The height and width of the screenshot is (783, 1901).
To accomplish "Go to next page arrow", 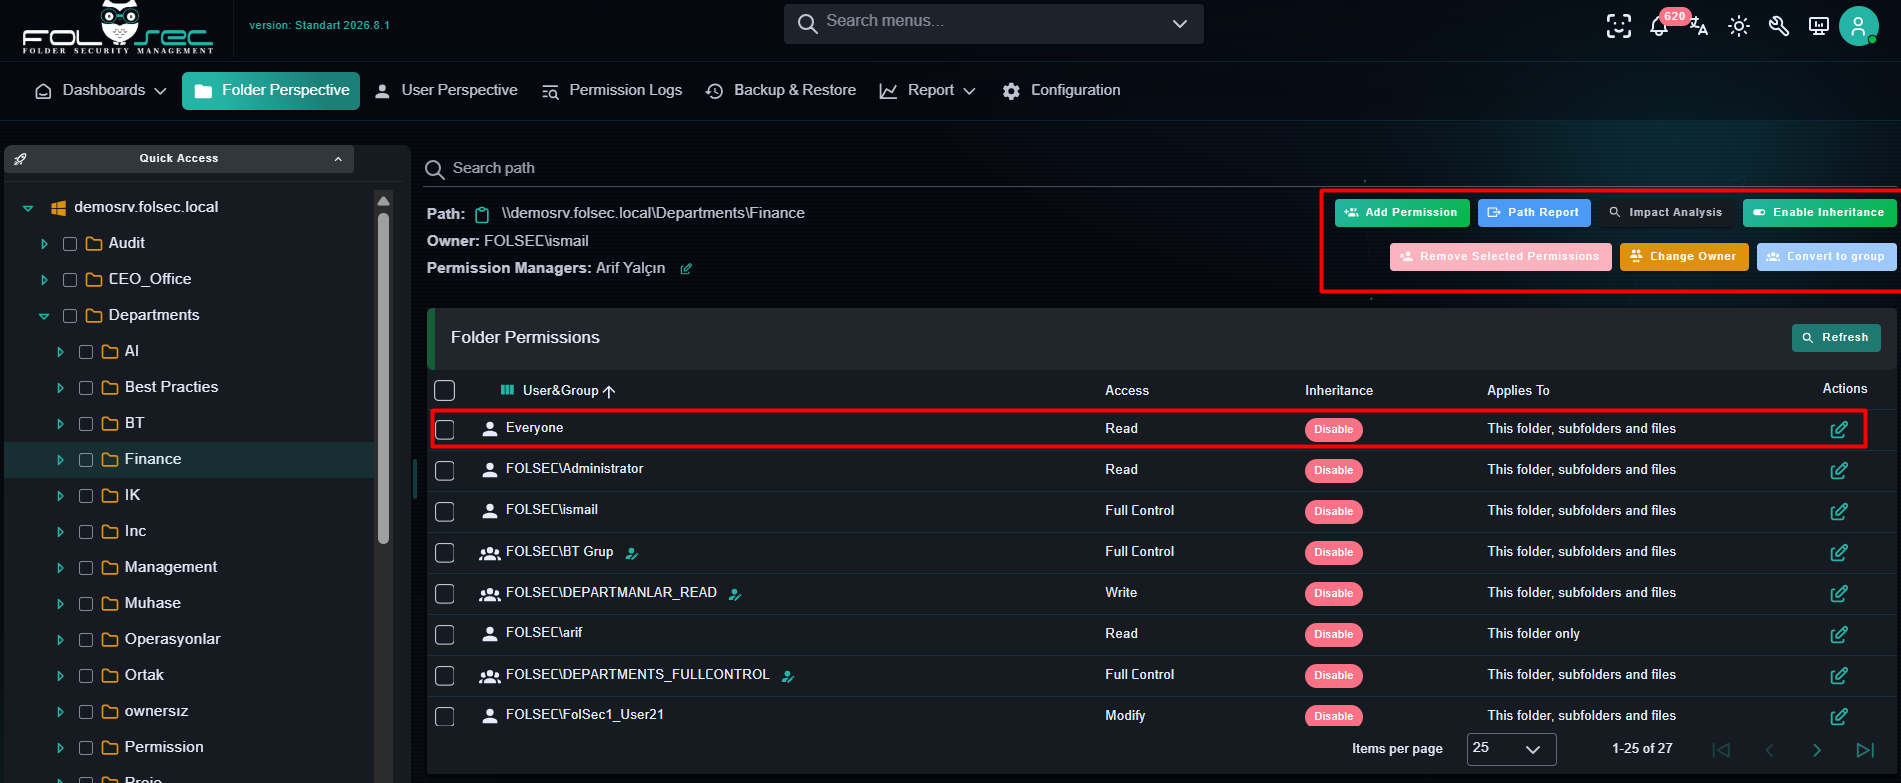I will pos(1817,749).
